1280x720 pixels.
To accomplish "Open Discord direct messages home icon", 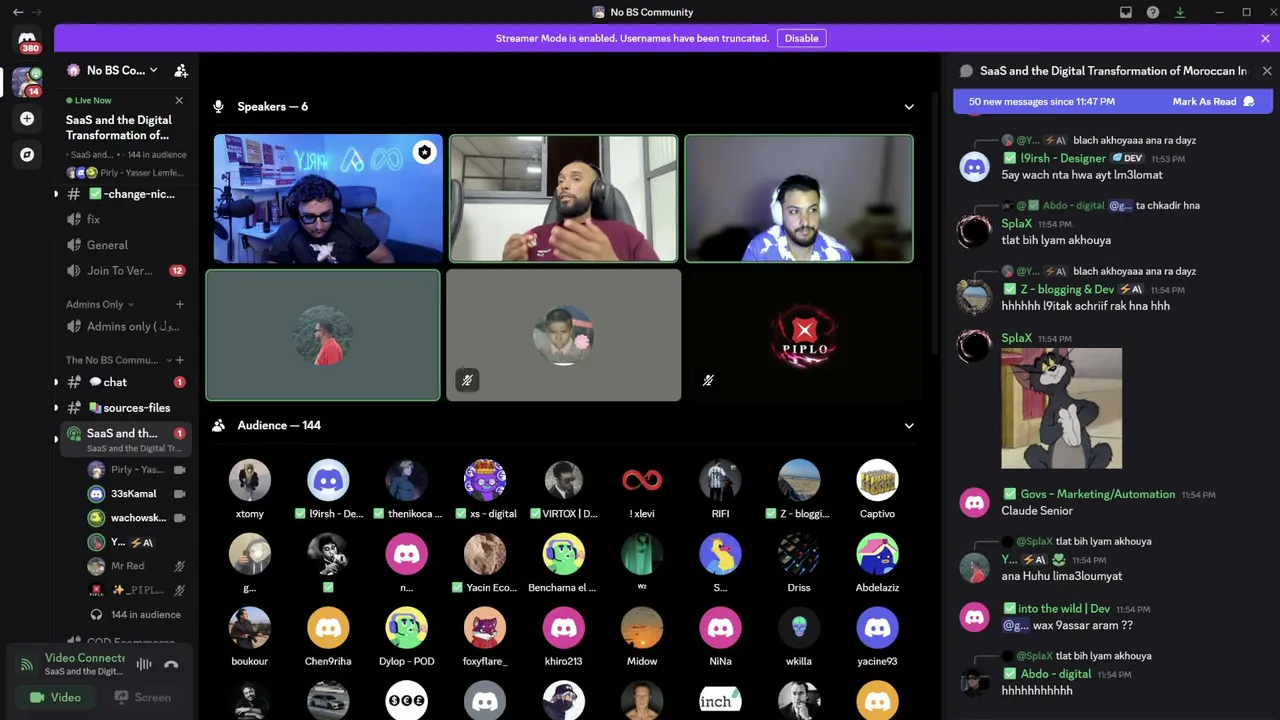I will tap(27, 41).
